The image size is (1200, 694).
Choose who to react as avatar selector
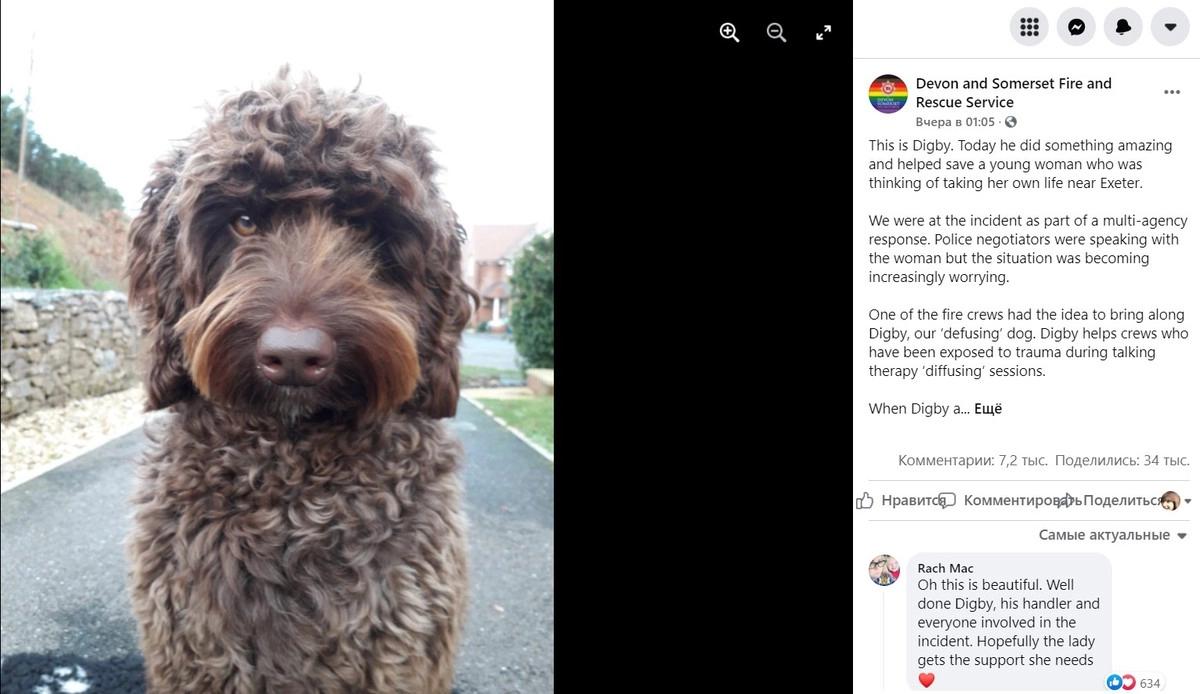pos(1176,501)
